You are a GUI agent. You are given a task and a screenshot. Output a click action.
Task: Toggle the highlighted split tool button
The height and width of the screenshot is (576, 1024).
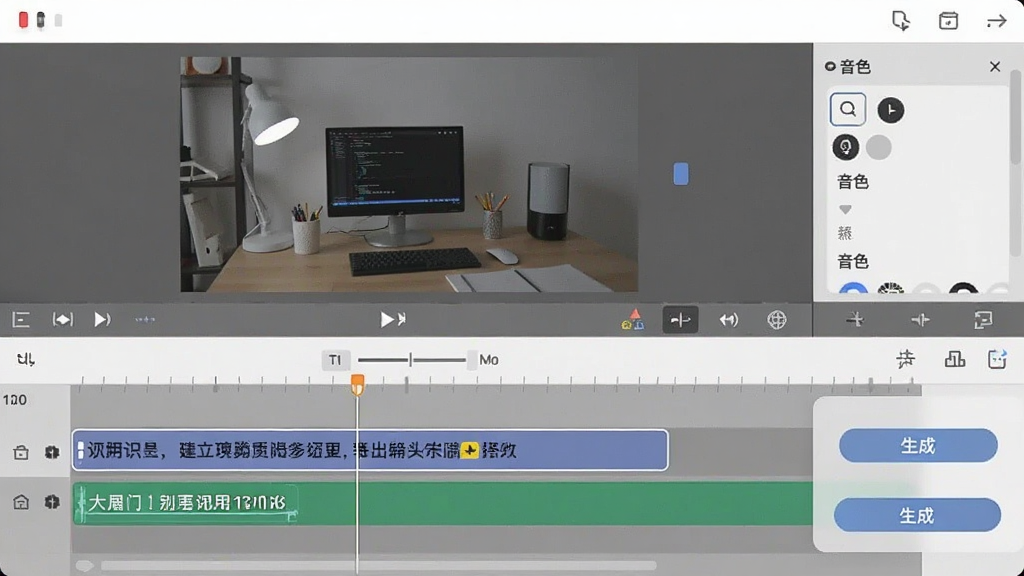point(680,320)
